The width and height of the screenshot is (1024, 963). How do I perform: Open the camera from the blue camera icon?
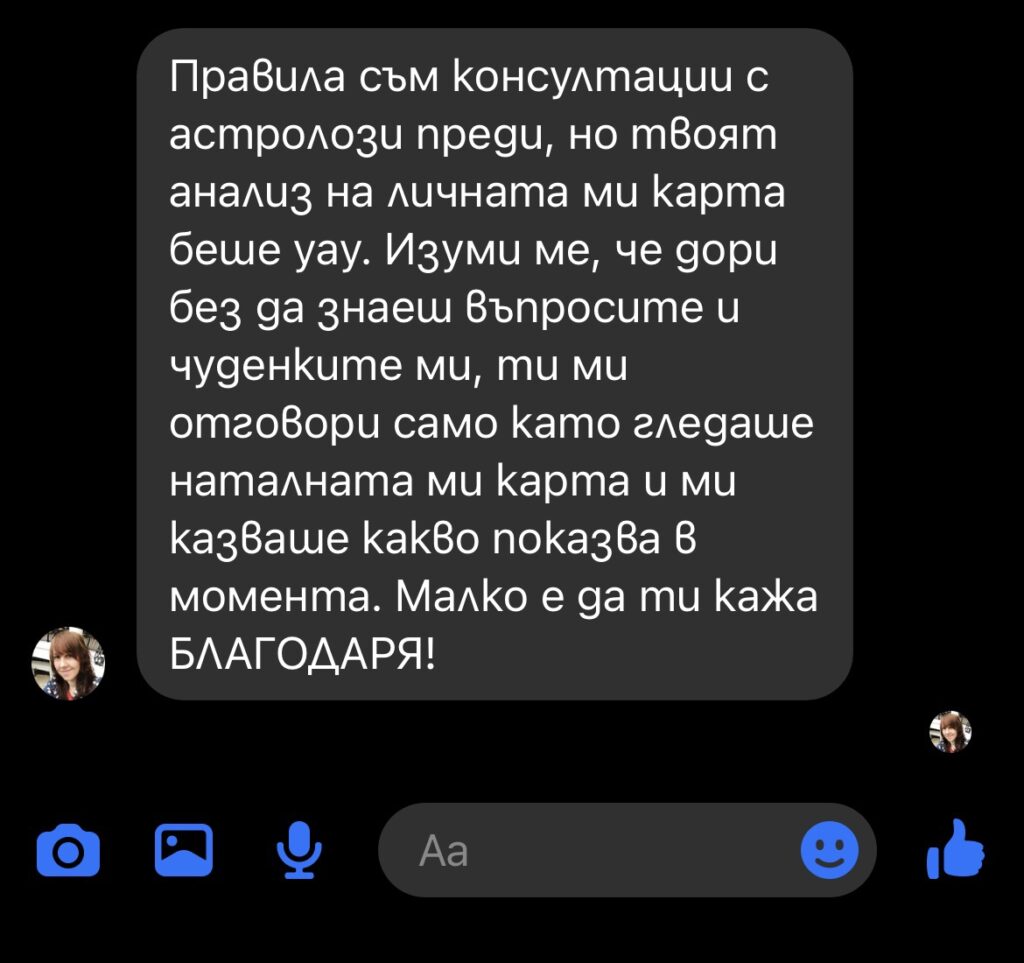(69, 850)
